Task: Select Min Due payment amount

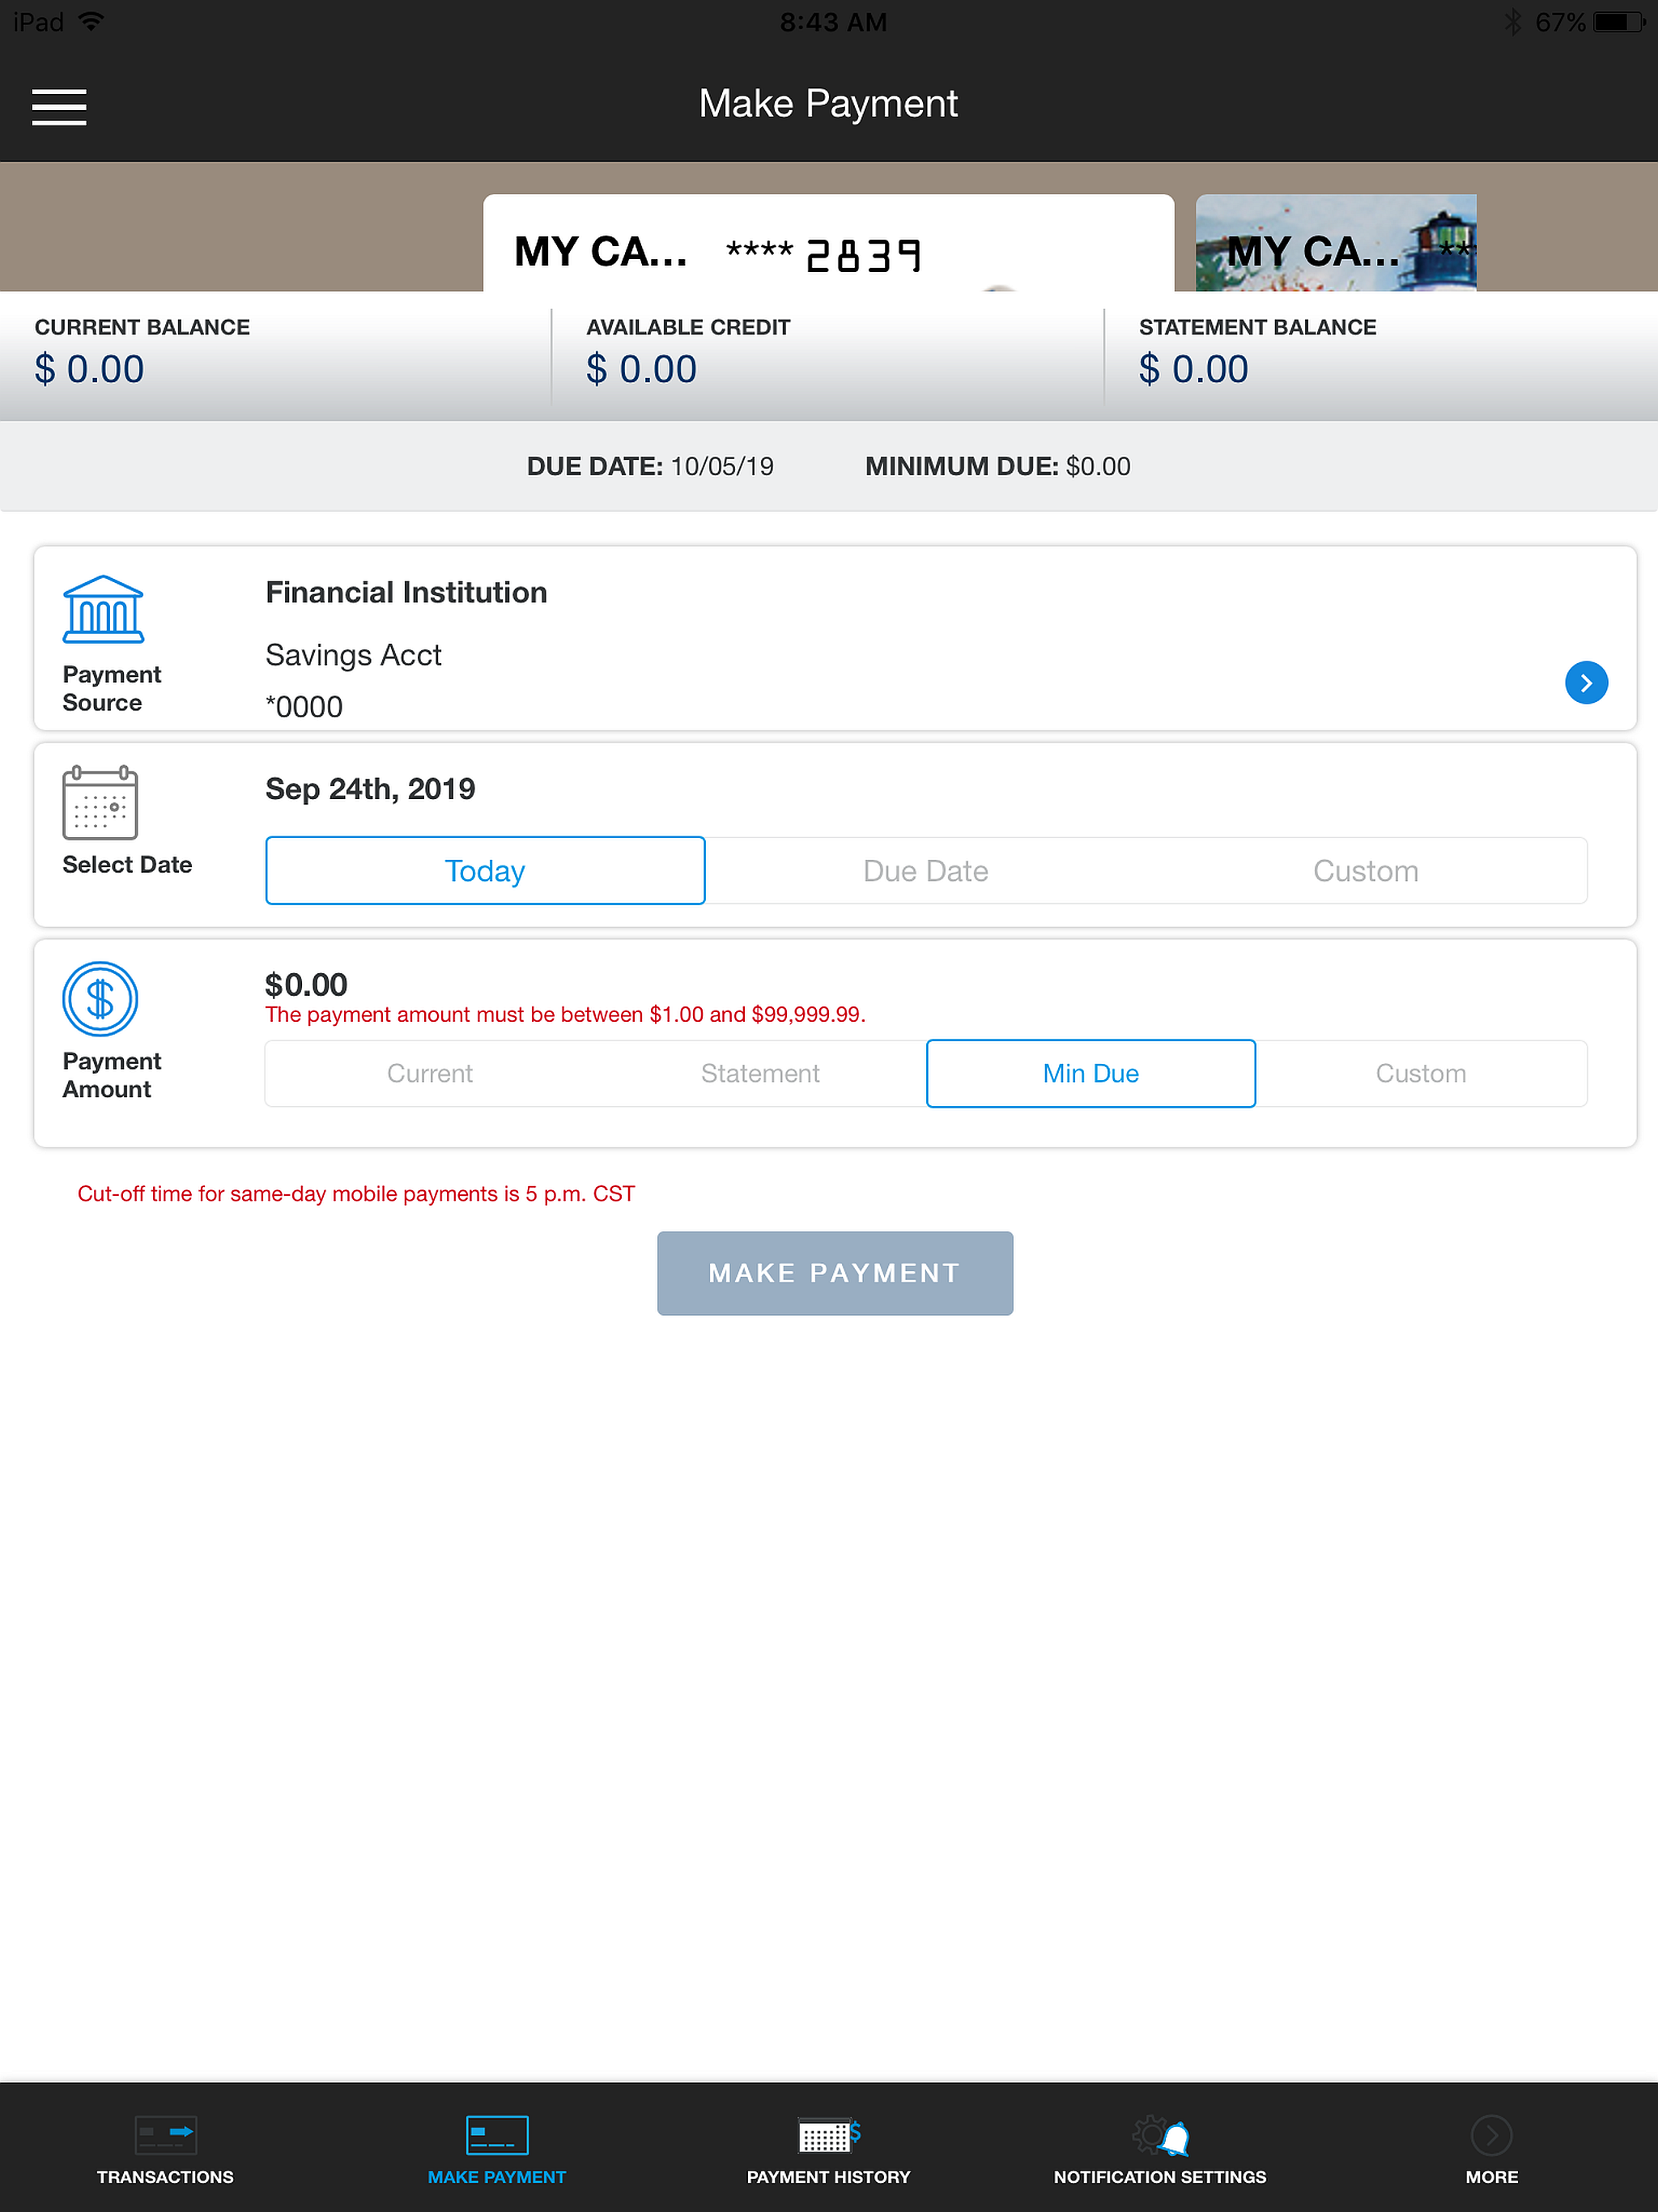Action: [1091, 1073]
